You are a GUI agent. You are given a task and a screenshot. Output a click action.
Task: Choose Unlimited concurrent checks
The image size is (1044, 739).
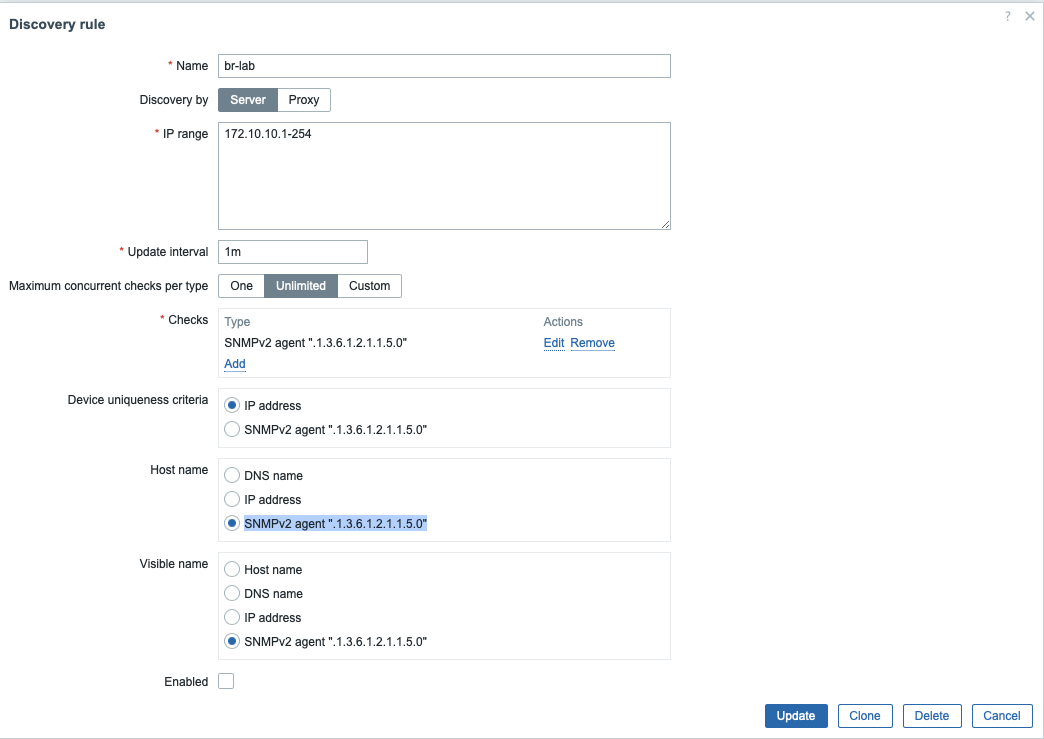301,286
